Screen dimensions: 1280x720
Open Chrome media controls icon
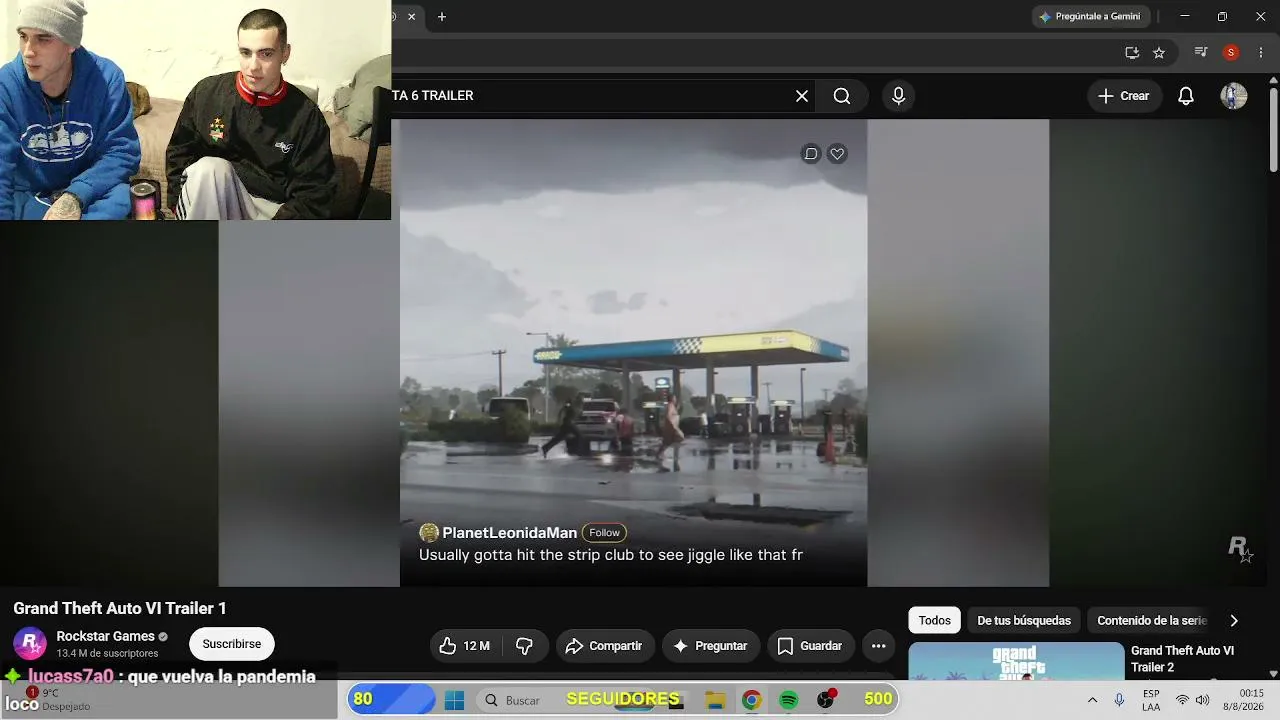coord(1202,52)
